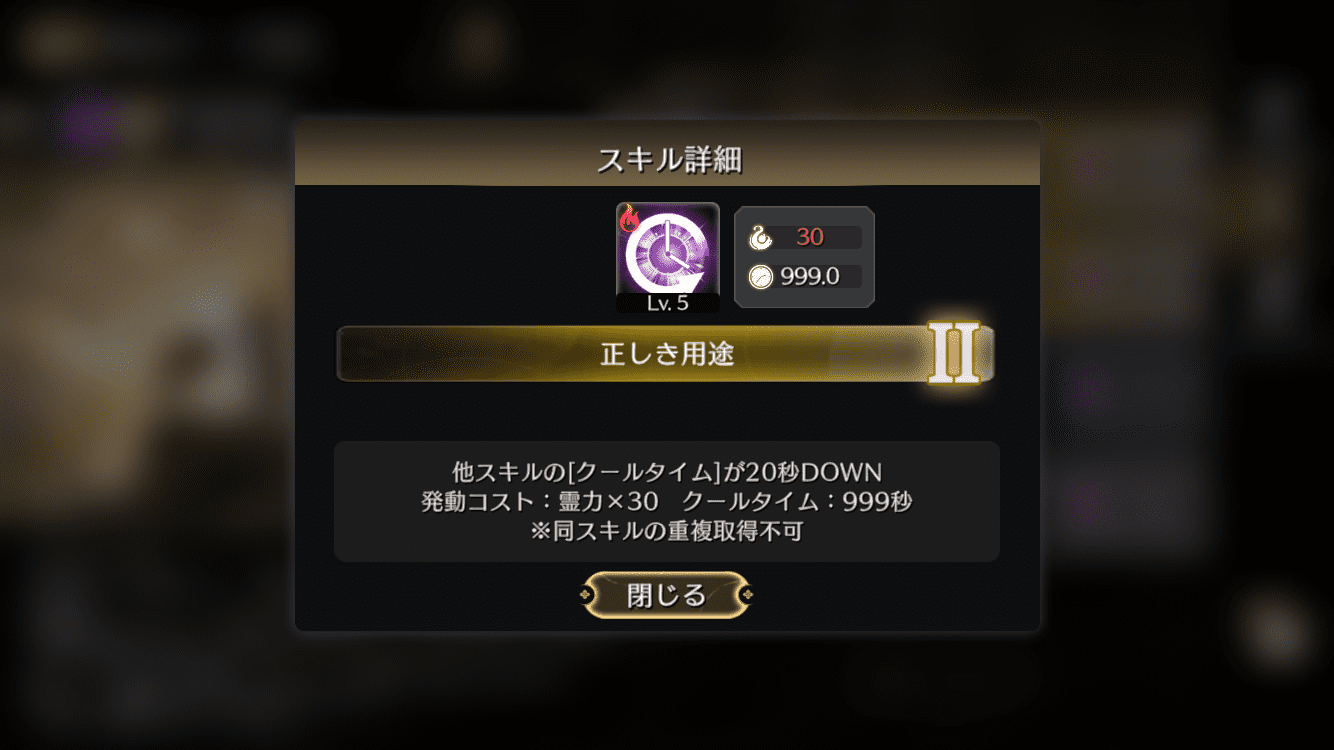Click the red flame badge on skill icon

(x=629, y=217)
